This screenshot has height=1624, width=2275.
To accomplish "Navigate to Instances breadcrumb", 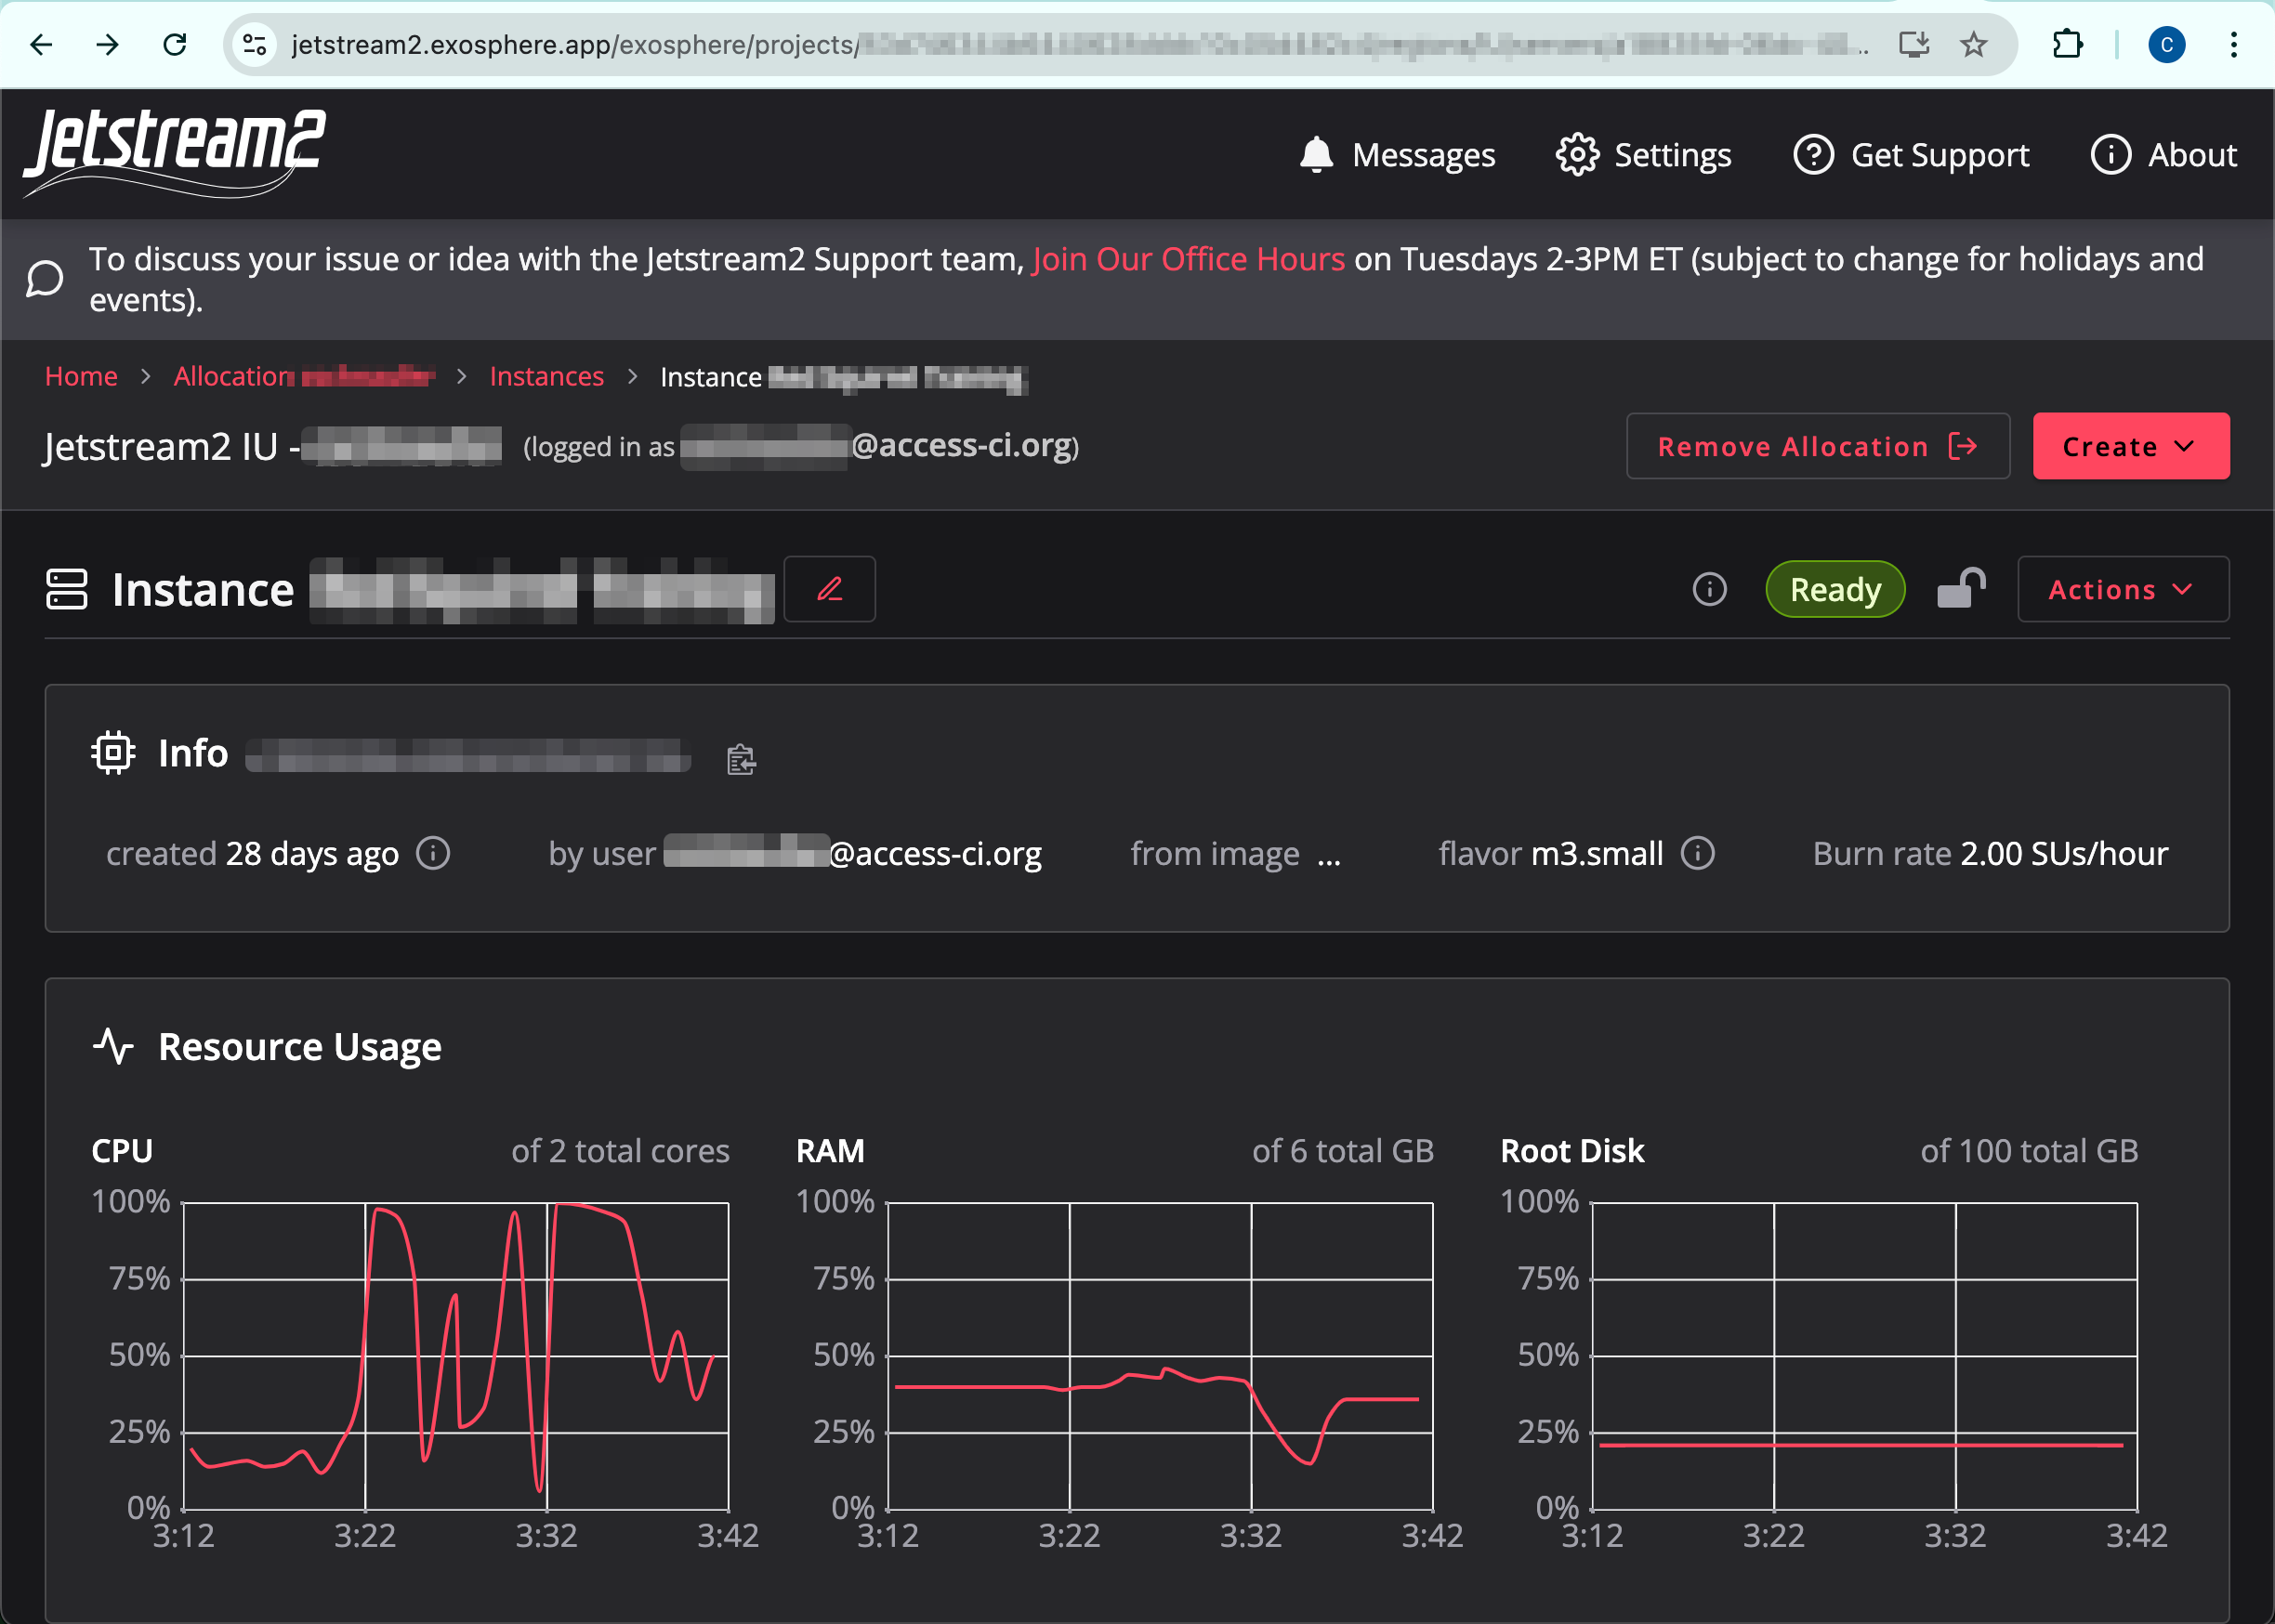I will click(x=546, y=376).
